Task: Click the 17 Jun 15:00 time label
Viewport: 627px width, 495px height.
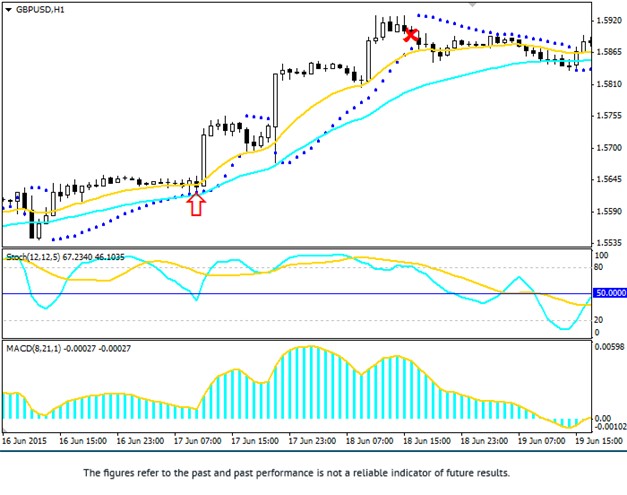Action: point(255,441)
